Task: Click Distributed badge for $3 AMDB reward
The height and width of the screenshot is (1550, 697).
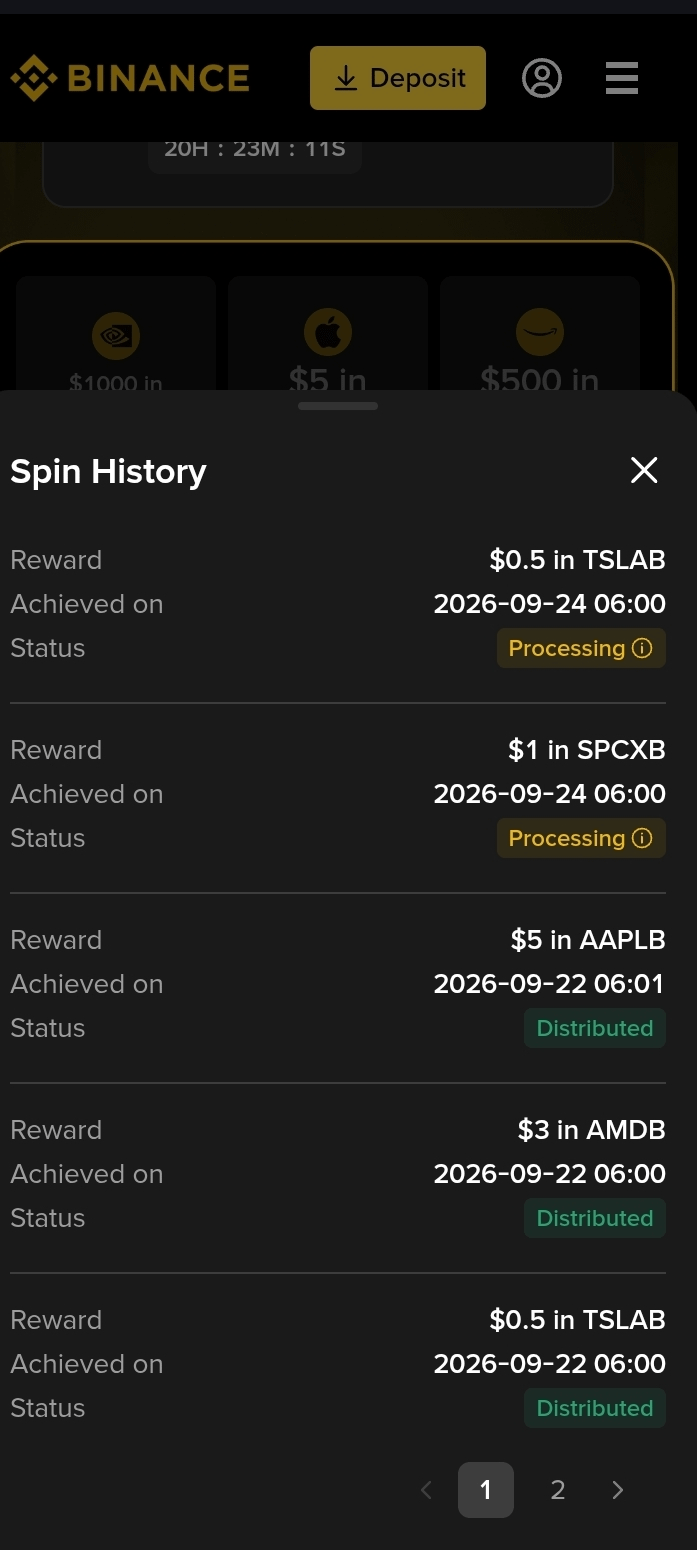Action: [595, 1218]
